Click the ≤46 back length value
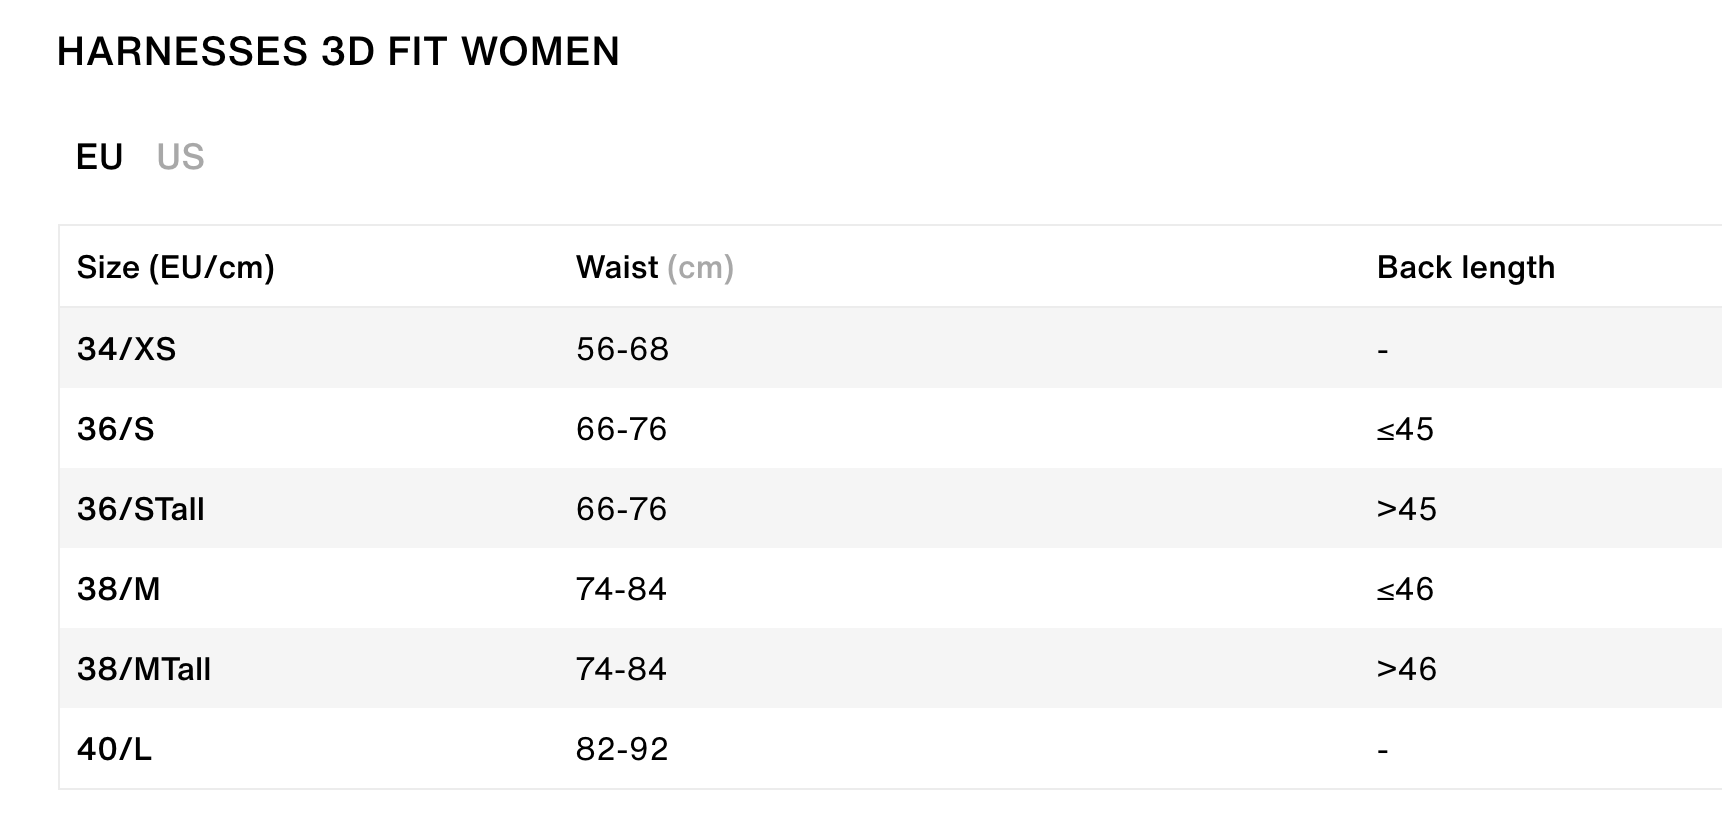Screen dimensions: 1722x836 pyautogui.click(x=1406, y=589)
